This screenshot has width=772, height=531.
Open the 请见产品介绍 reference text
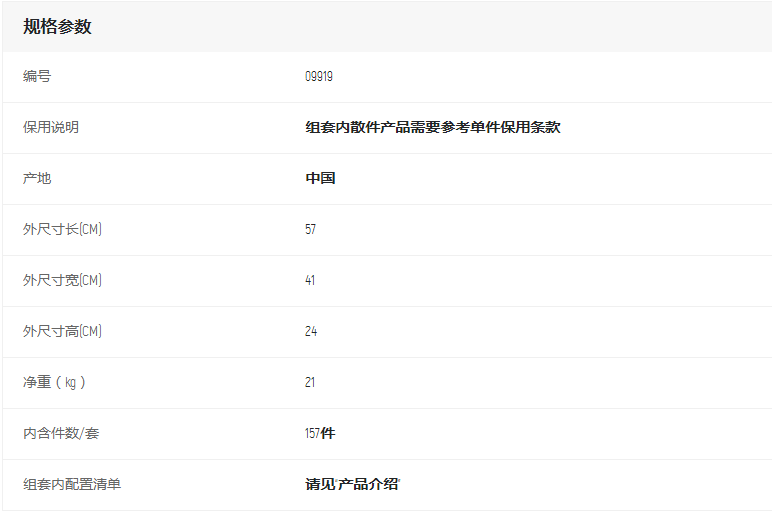point(352,484)
